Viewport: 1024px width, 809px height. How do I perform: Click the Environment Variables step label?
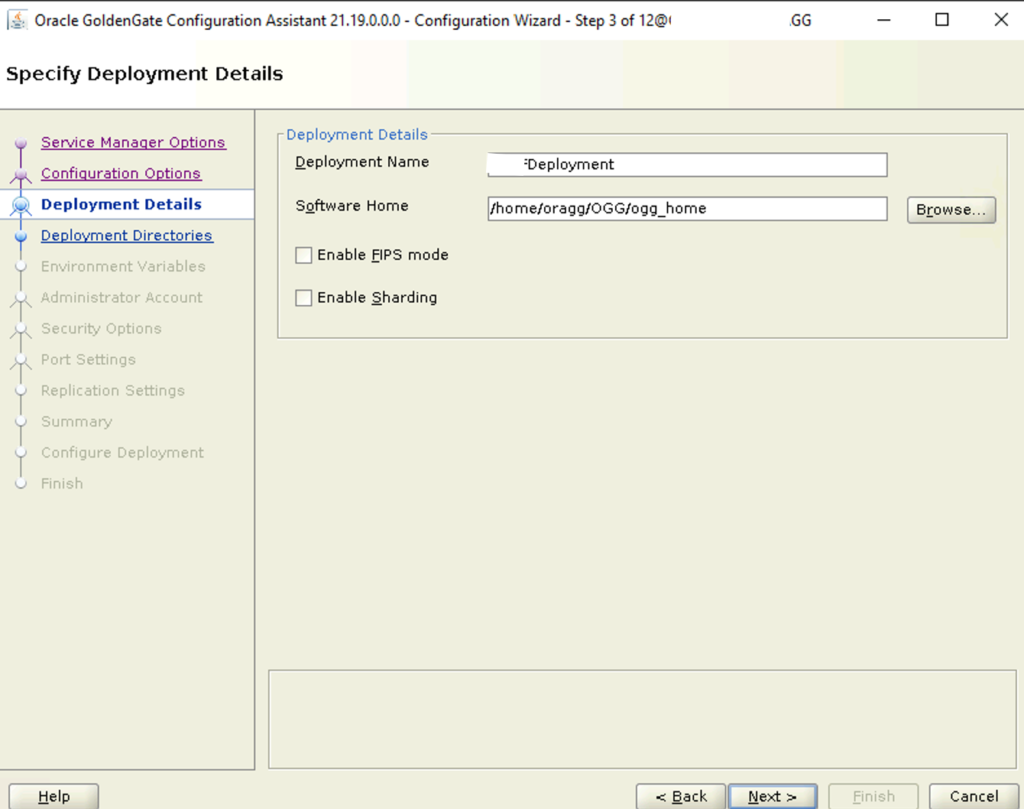pyautogui.click(x=123, y=266)
